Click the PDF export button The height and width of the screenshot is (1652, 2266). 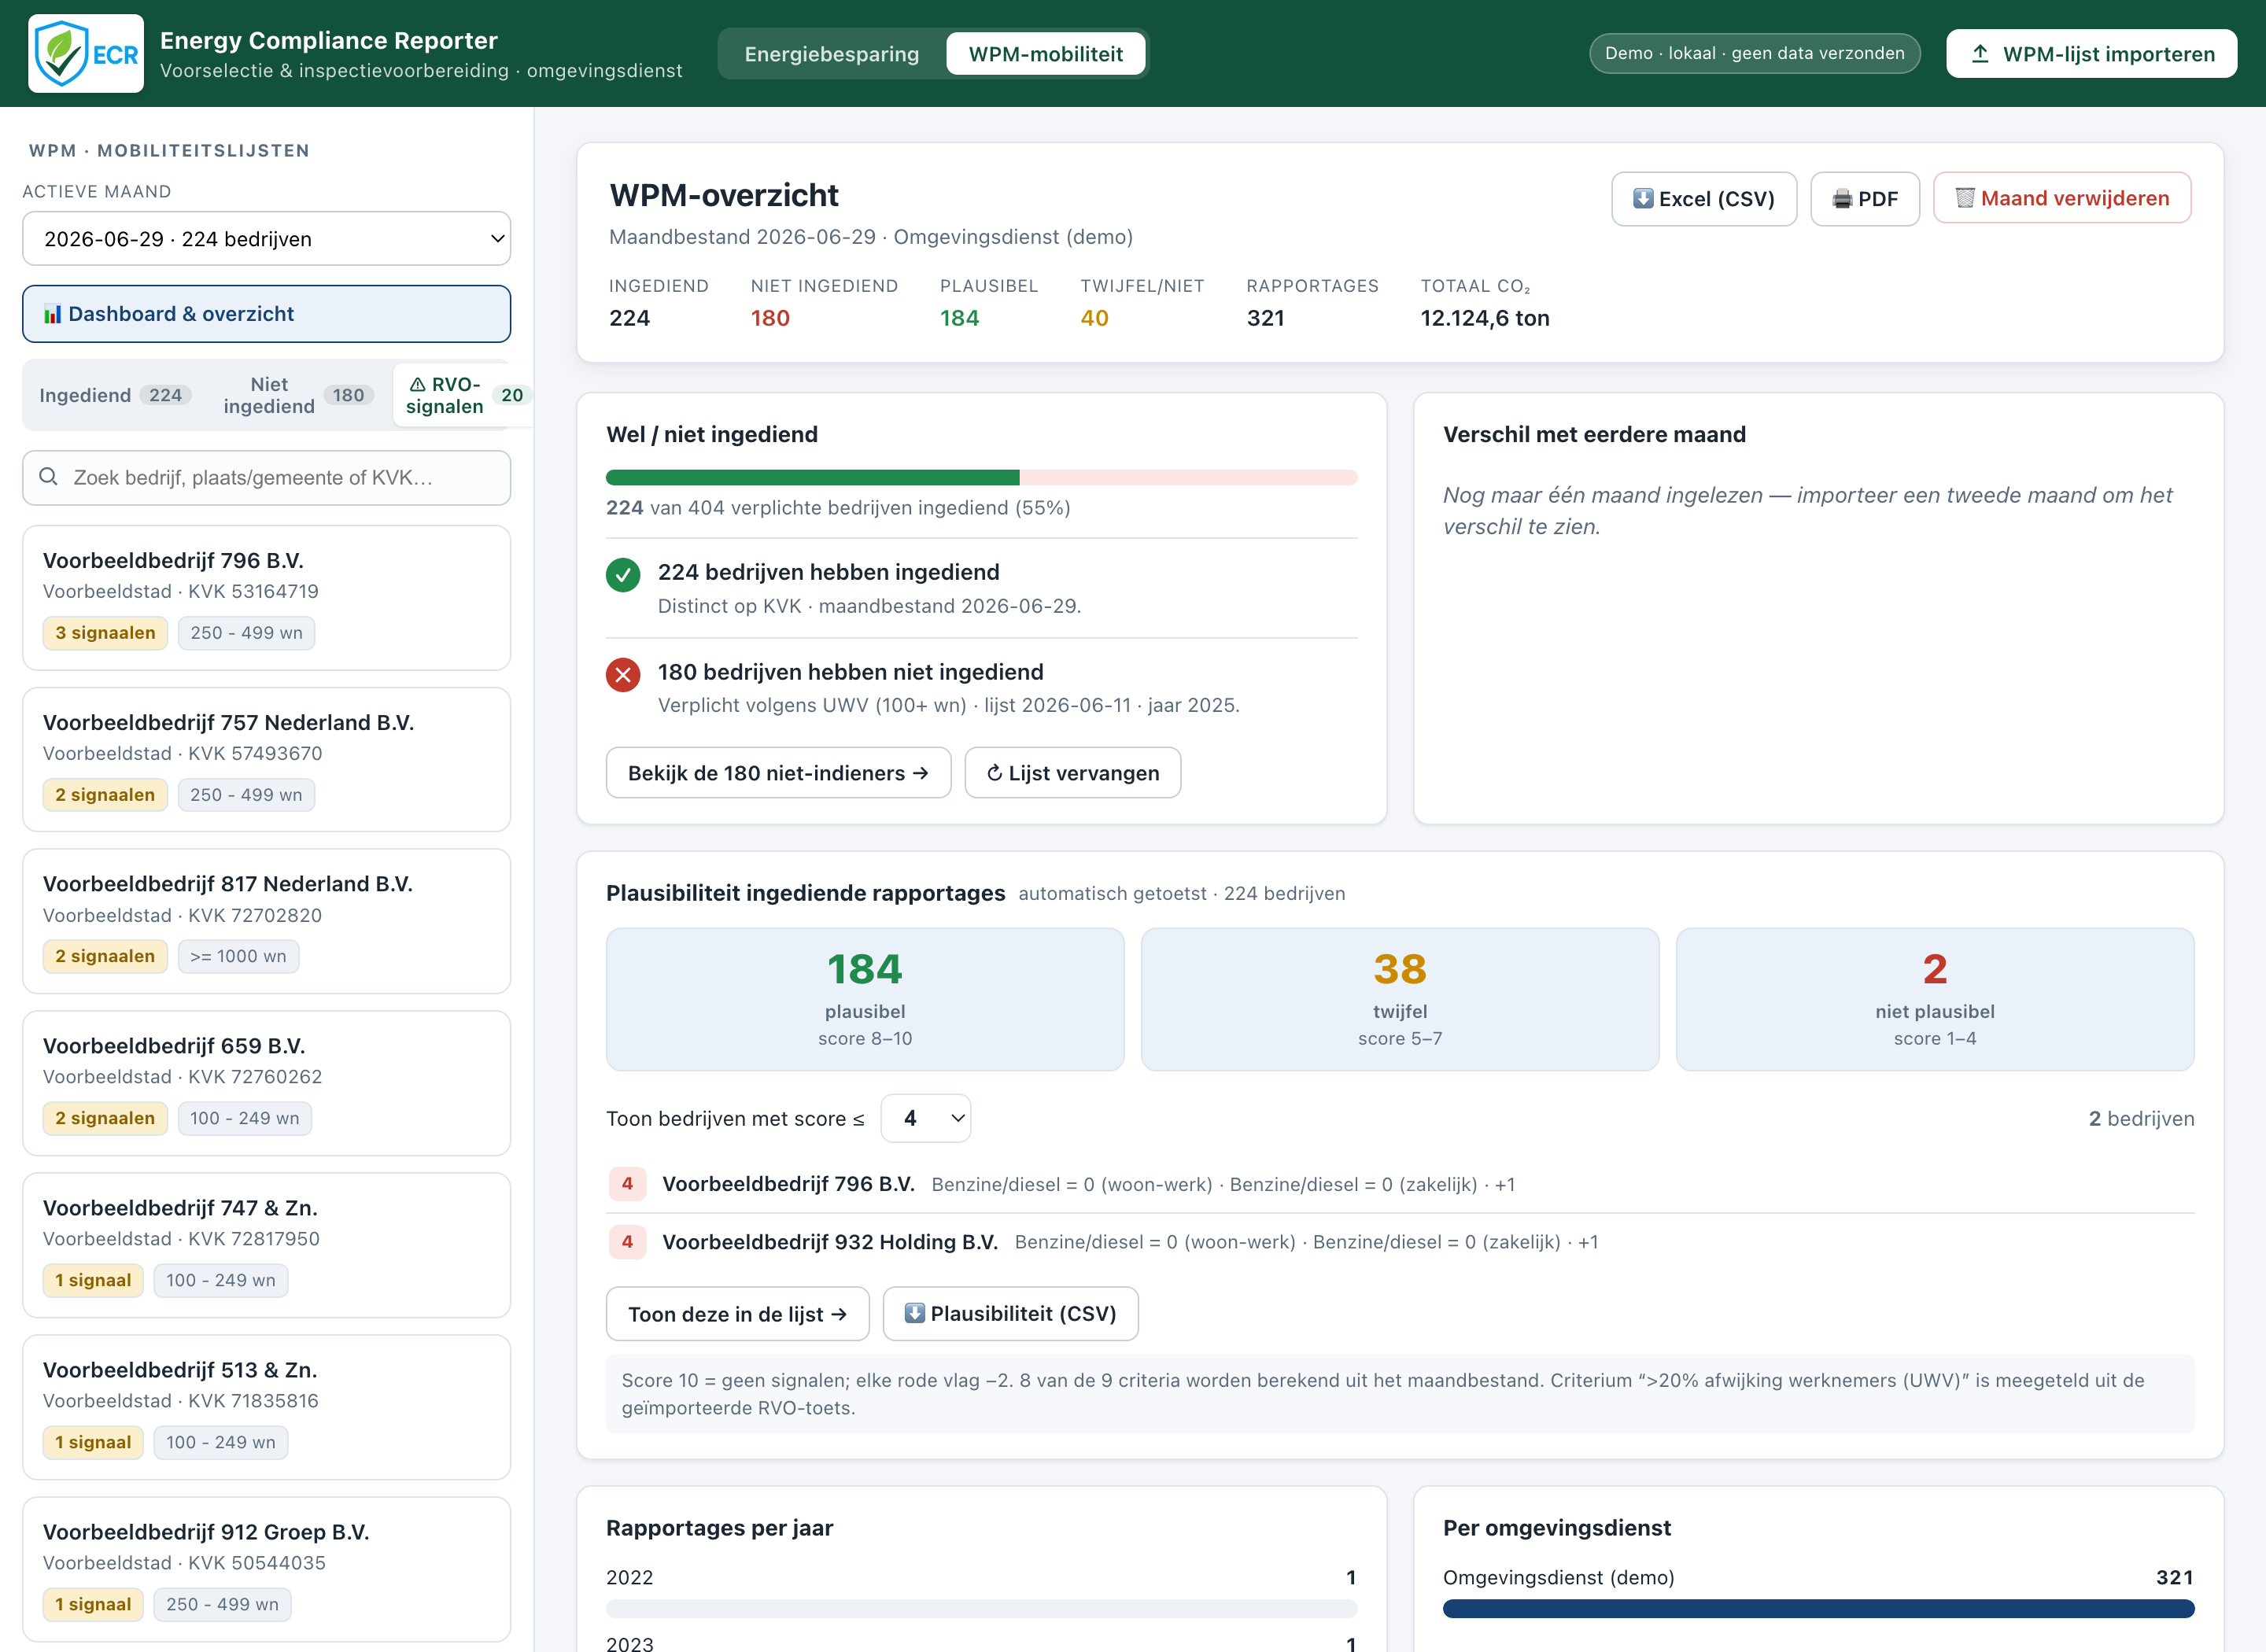(x=1865, y=198)
